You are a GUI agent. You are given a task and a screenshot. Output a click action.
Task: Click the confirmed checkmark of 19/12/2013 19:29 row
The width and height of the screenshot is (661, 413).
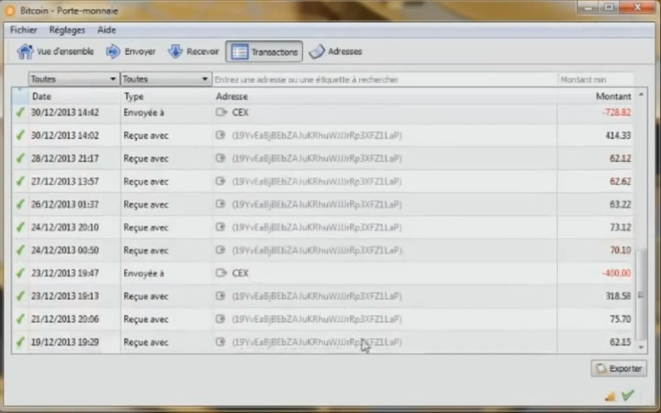click(x=20, y=342)
